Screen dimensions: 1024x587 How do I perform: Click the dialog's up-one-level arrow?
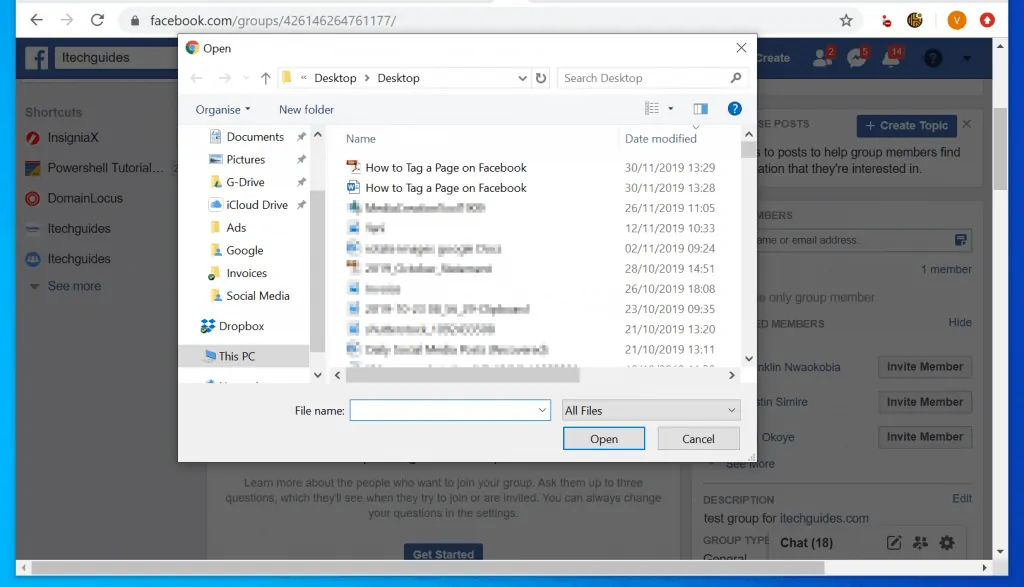pos(265,78)
